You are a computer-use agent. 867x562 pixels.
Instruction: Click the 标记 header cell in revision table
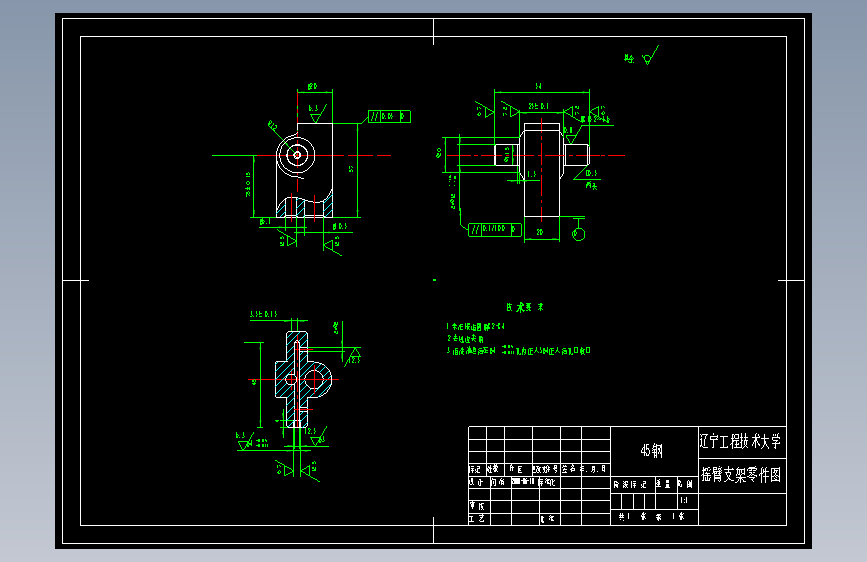click(x=477, y=469)
